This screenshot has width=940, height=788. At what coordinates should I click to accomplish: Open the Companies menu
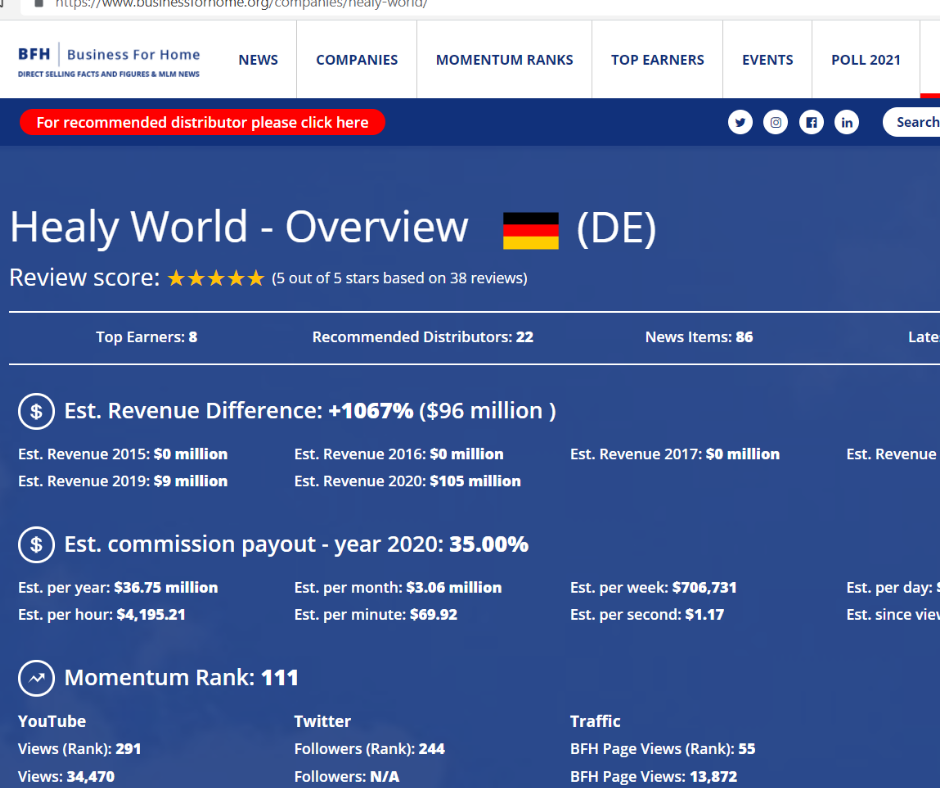357,60
